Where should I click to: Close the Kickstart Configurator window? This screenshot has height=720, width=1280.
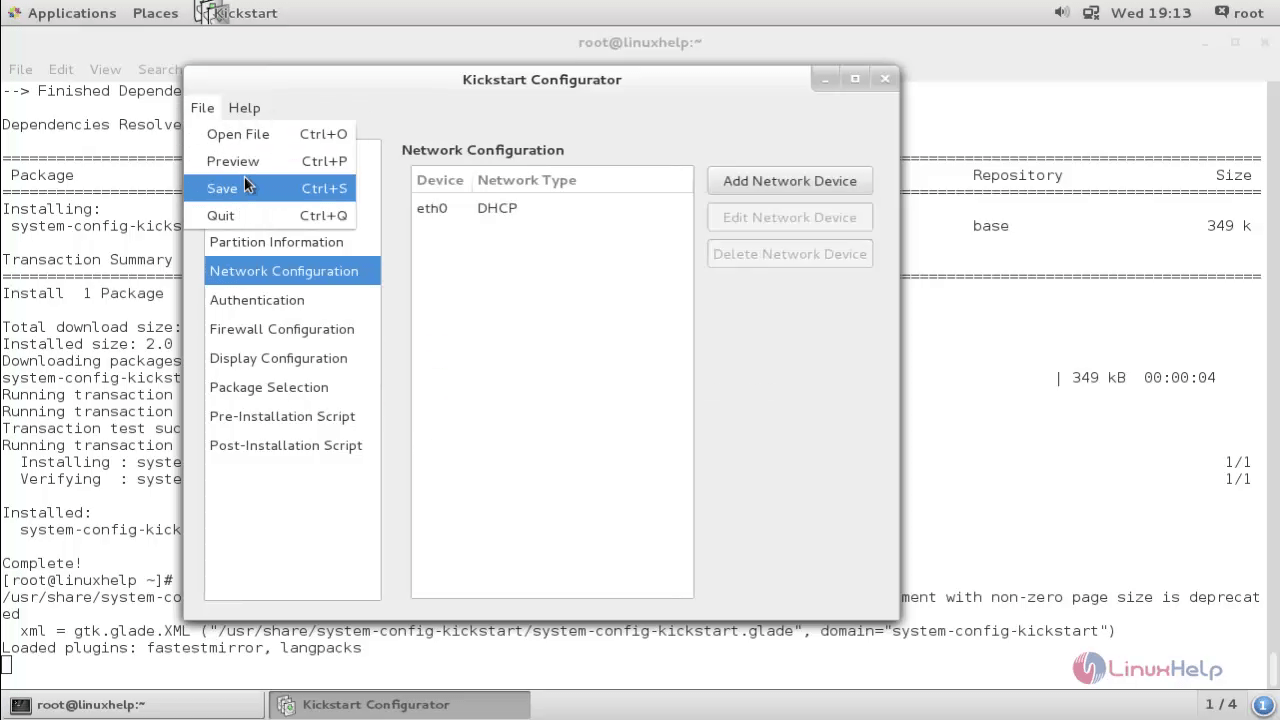tap(885, 79)
